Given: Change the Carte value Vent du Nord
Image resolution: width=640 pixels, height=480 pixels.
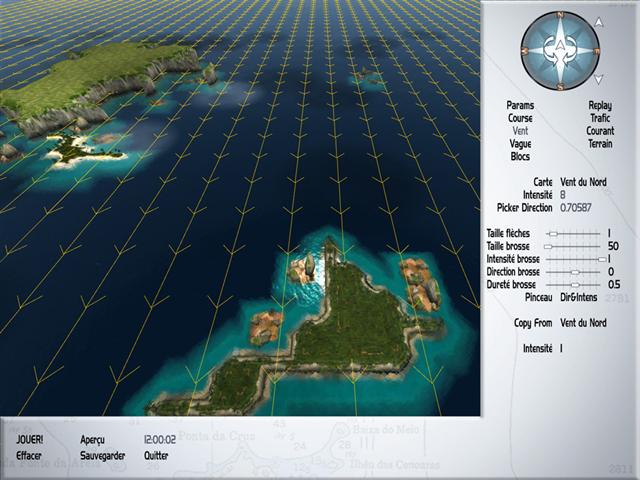Looking at the screenshot, I should click(x=583, y=182).
